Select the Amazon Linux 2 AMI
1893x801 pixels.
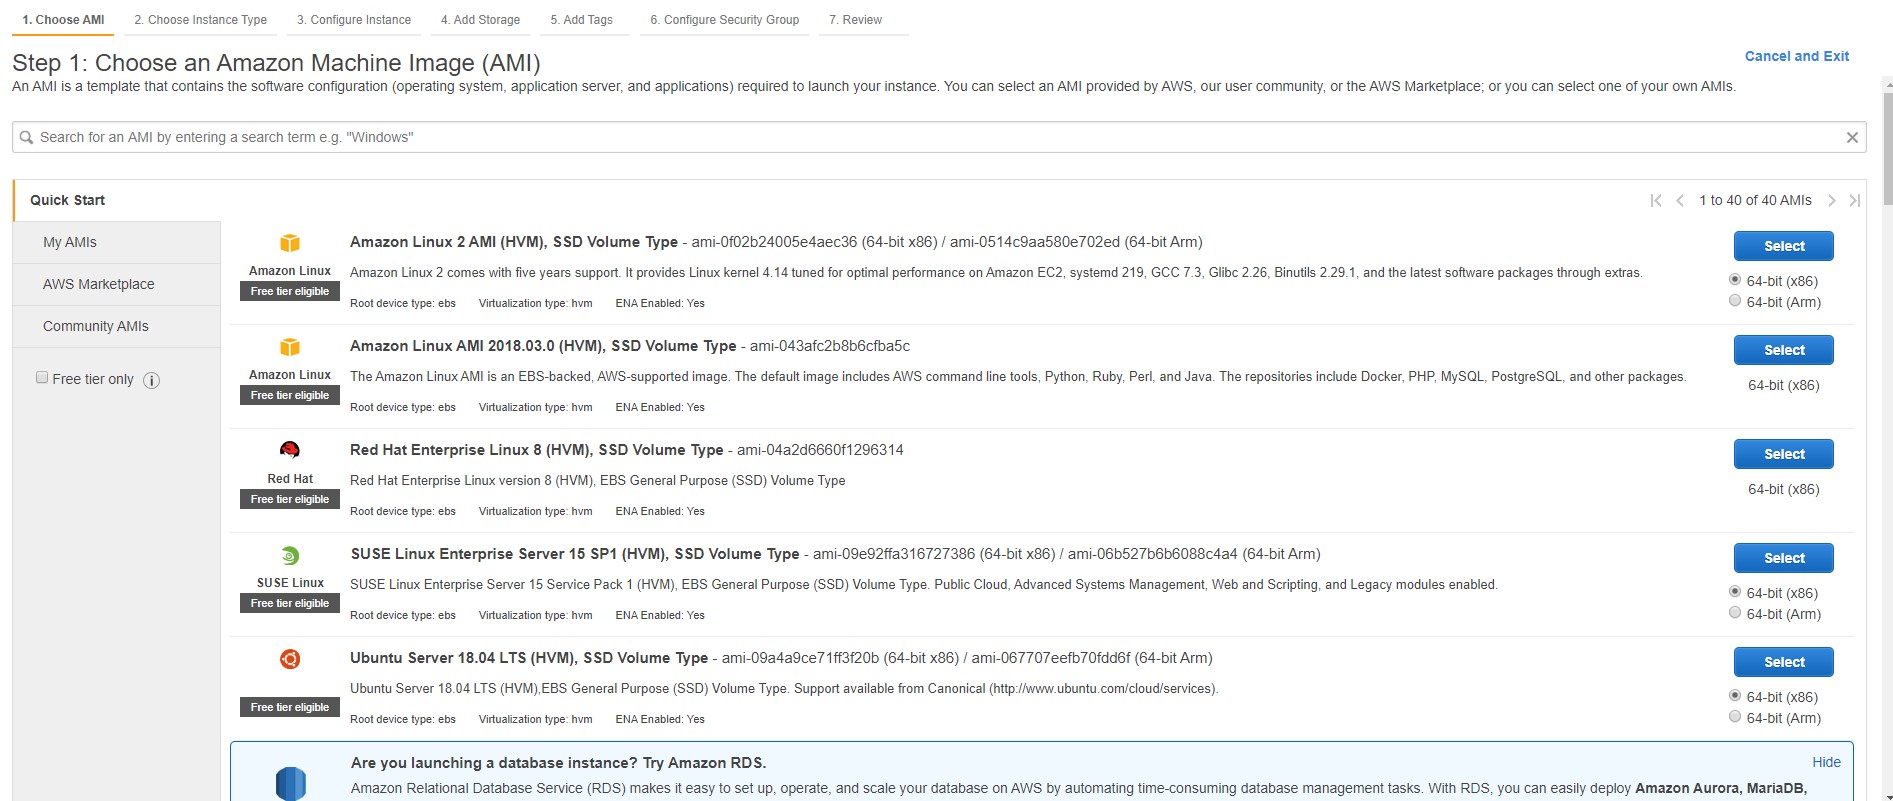pos(1784,246)
